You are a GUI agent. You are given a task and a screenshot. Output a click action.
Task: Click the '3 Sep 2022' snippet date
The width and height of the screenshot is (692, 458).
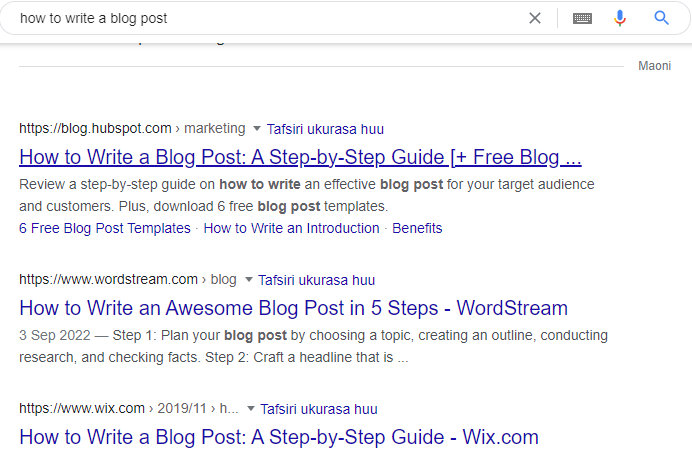(55, 335)
